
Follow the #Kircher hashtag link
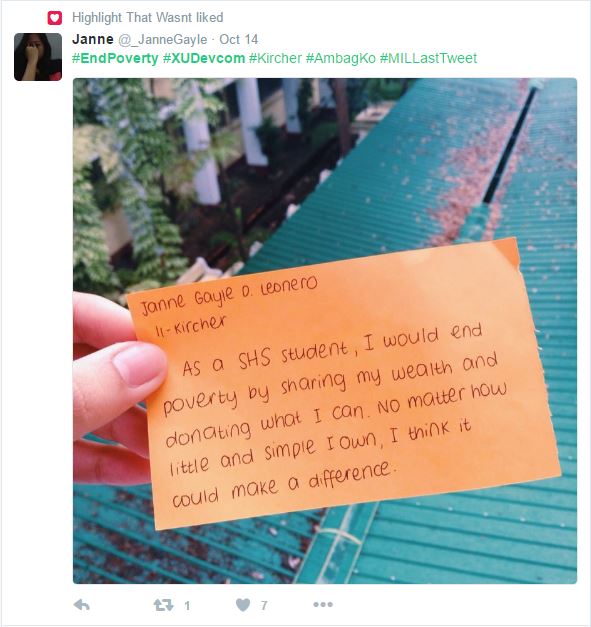[275, 58]
